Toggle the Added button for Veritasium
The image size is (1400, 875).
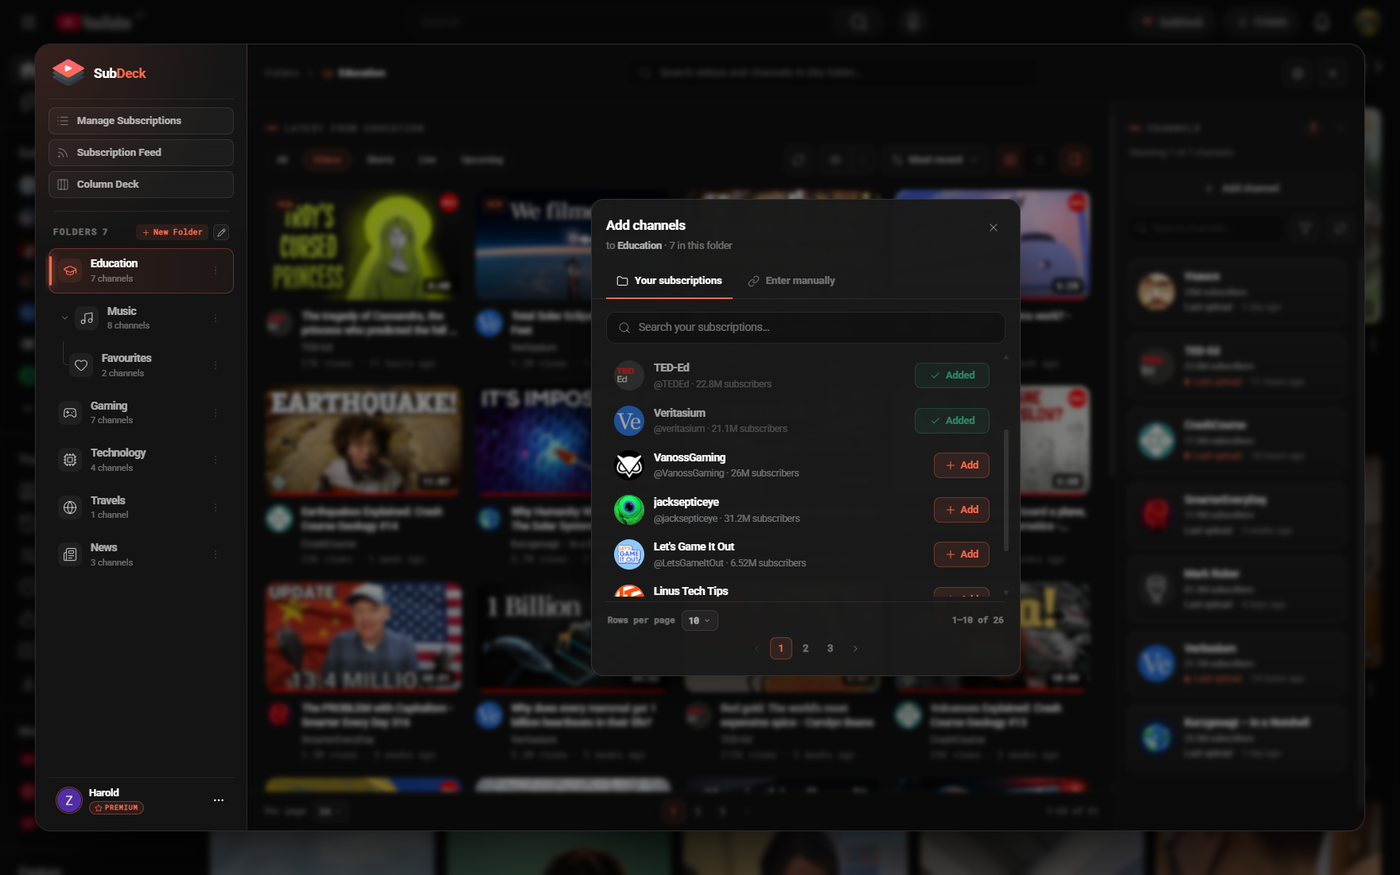[952, 421]
